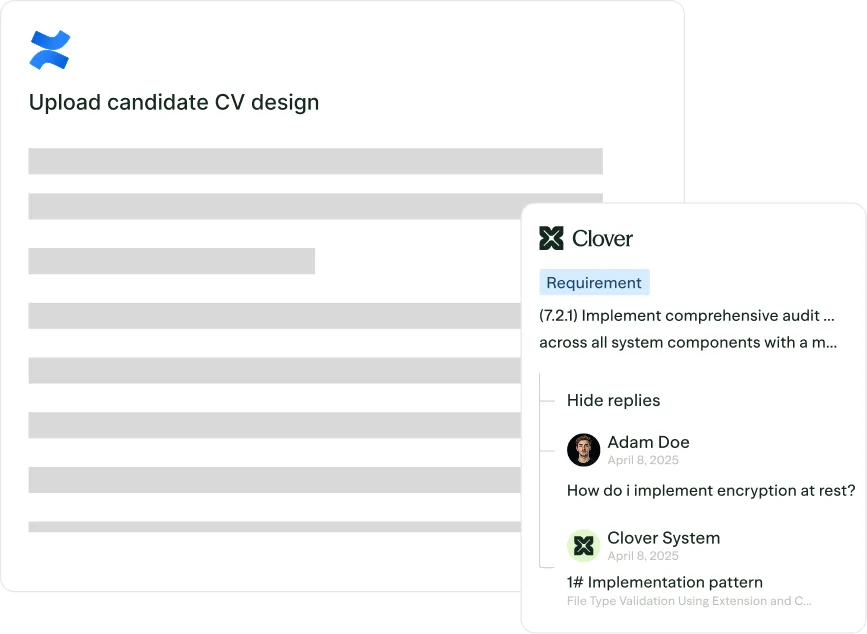Select the encryption at rest question
Viewport: 867px width, 634px height.
(711, 490)
